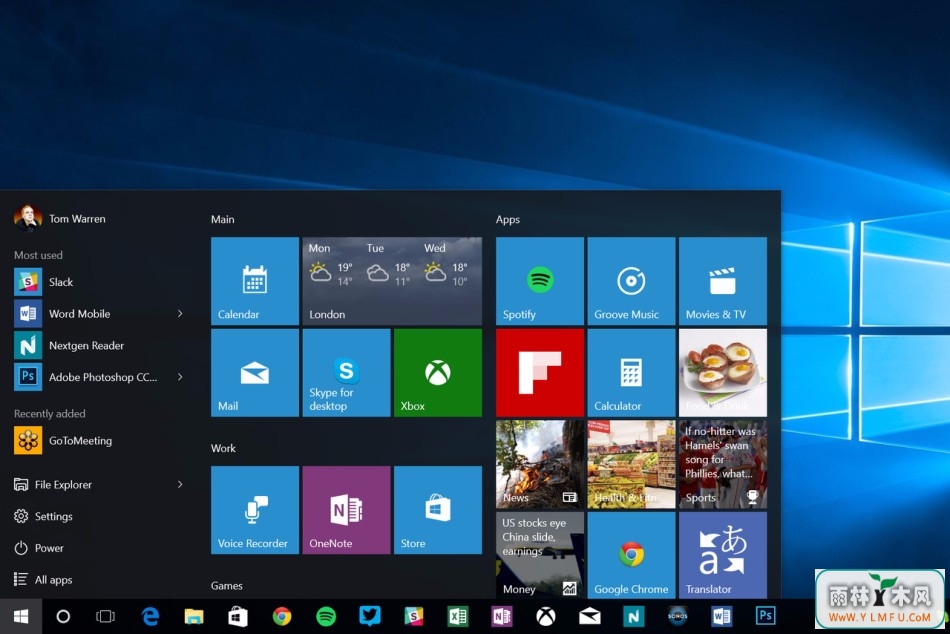Open the Store icon on taskbar
The height and width of the screenshot is (634, 950).
click(x=238, y=616)
